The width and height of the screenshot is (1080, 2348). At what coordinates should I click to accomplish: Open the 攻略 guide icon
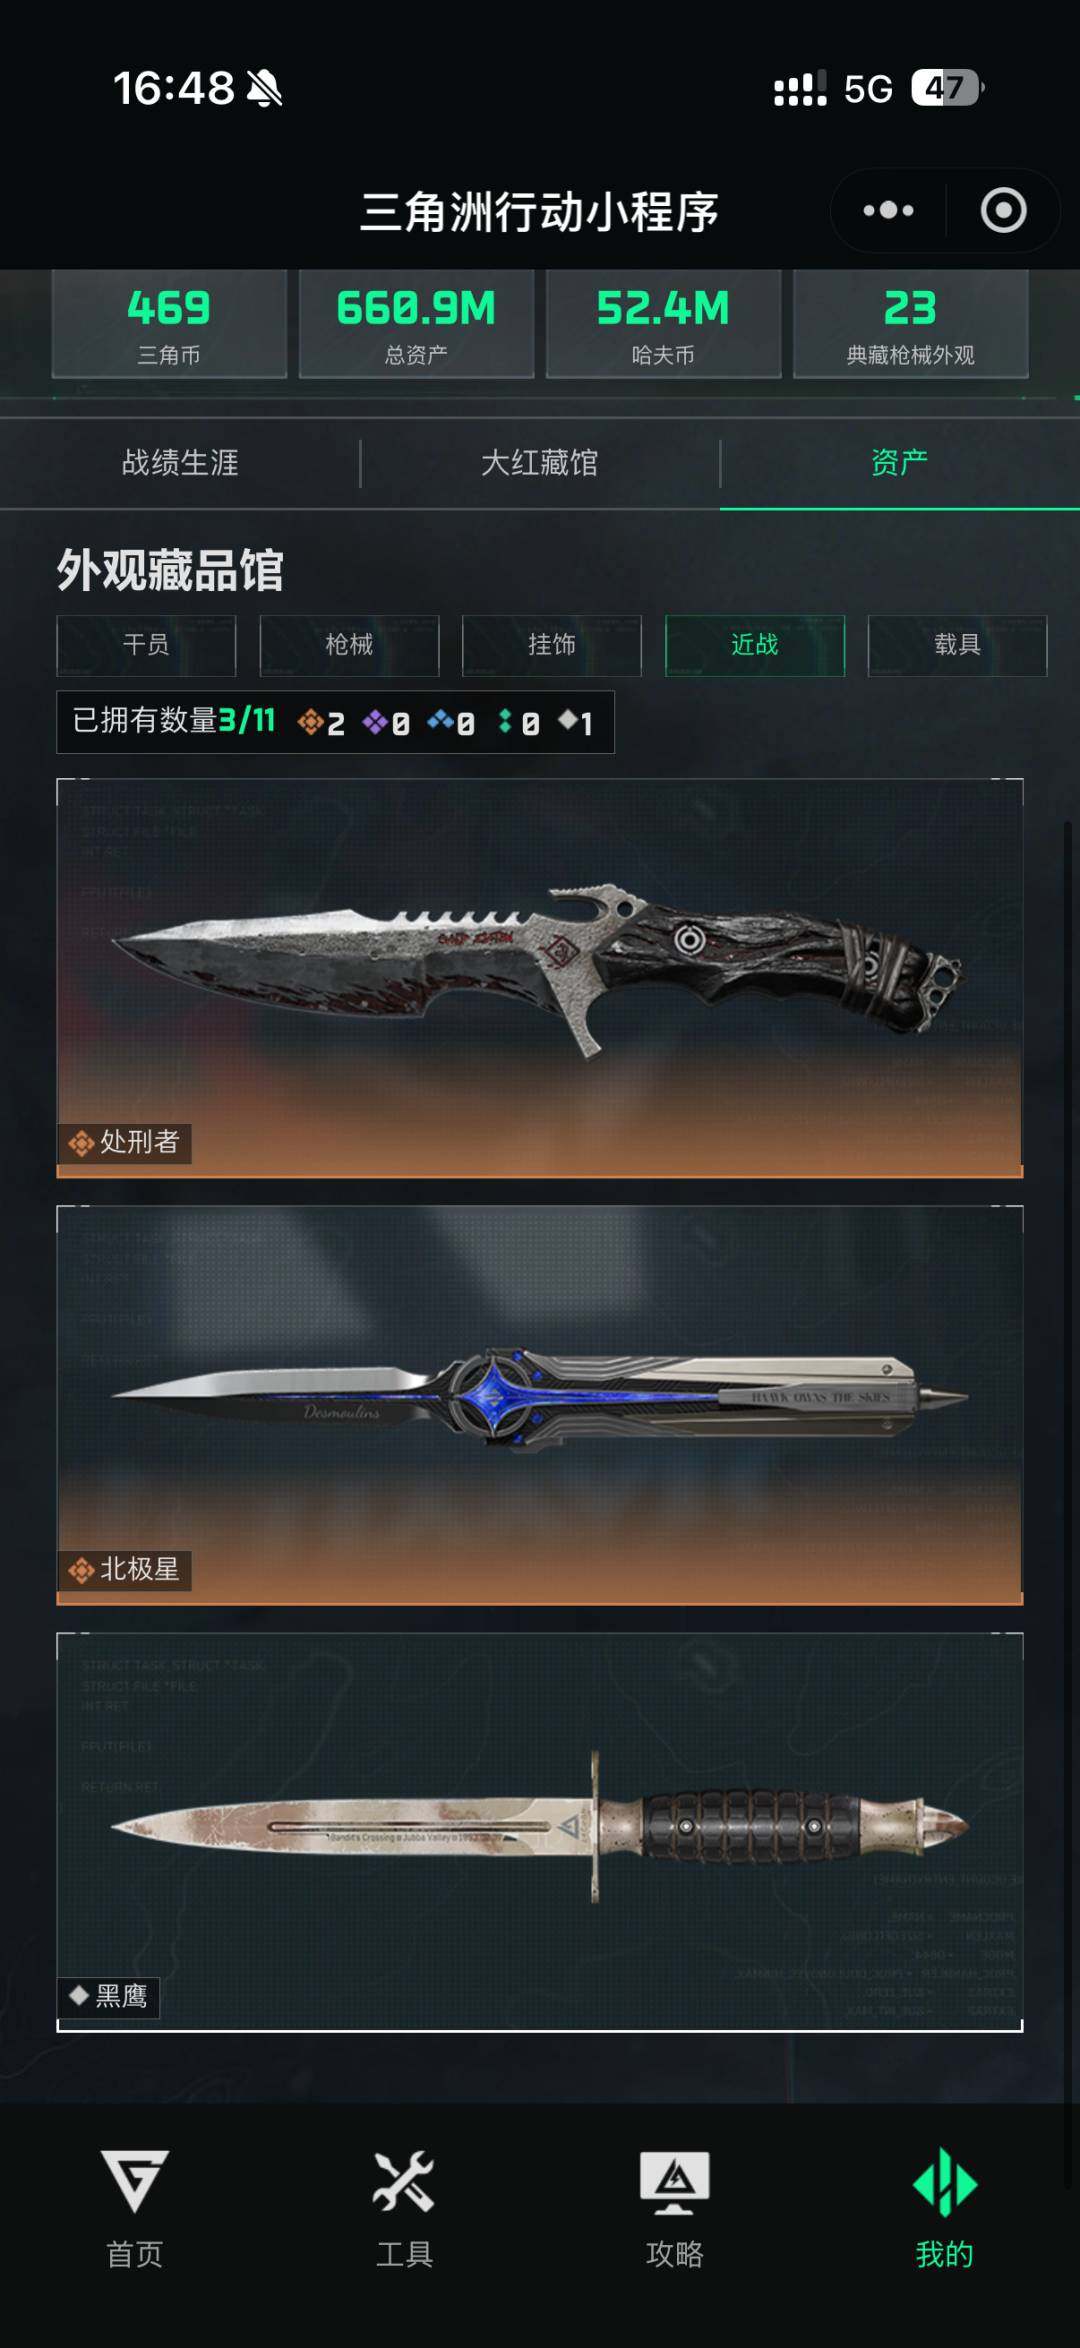675,2183
